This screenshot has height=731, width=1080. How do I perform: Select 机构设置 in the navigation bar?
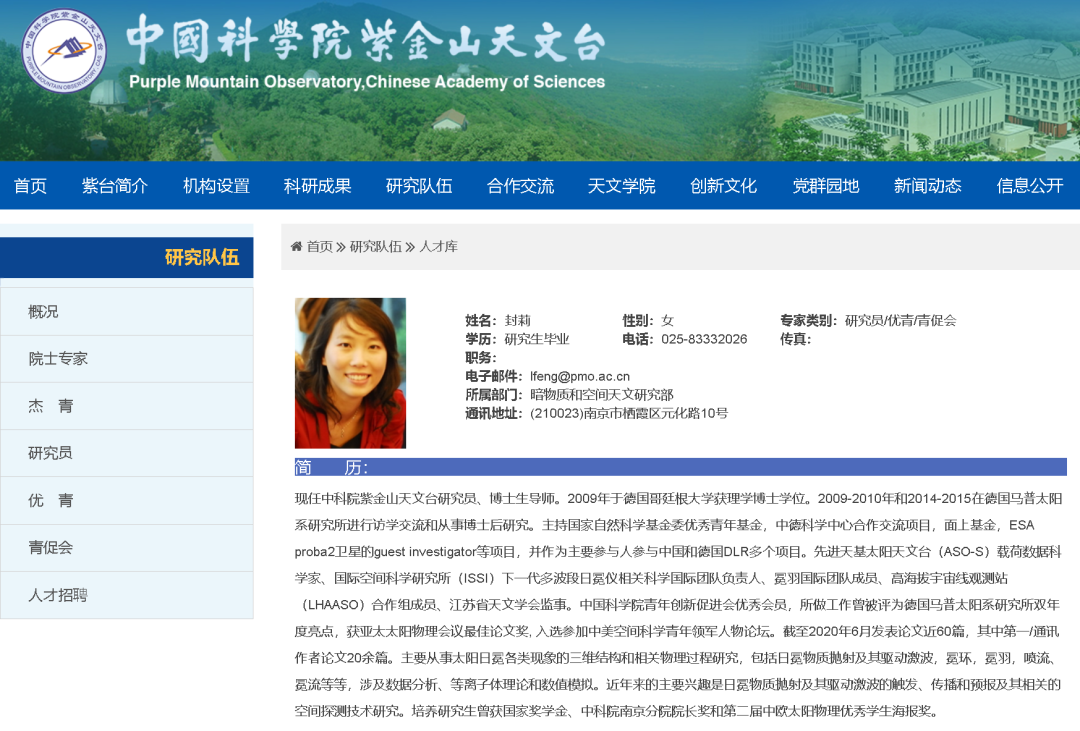coord(216,186)
